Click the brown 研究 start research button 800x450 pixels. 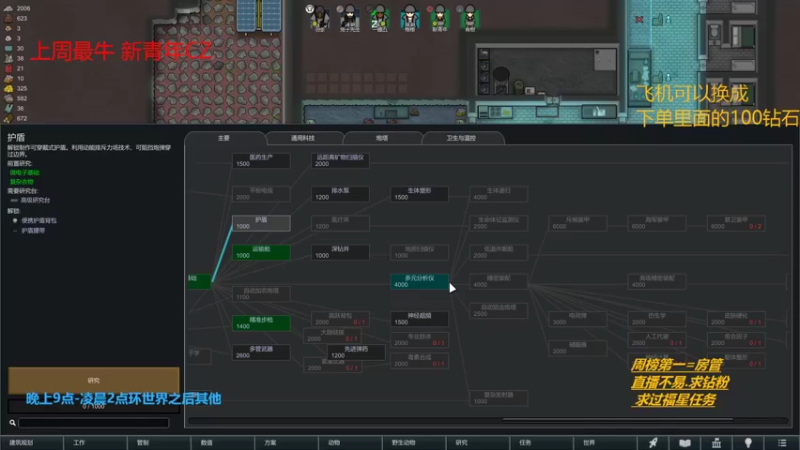[x=94, y=380]
